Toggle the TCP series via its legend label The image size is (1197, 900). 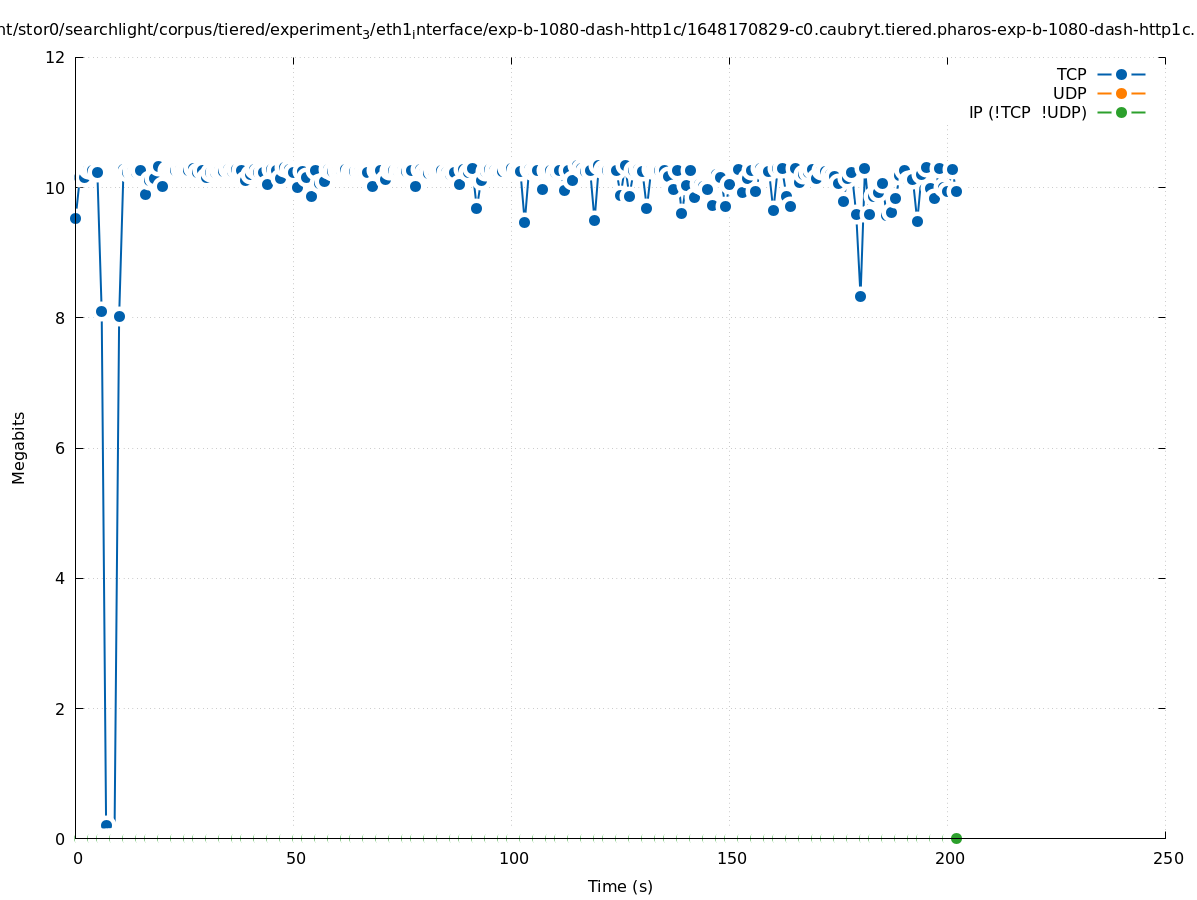1071,74
